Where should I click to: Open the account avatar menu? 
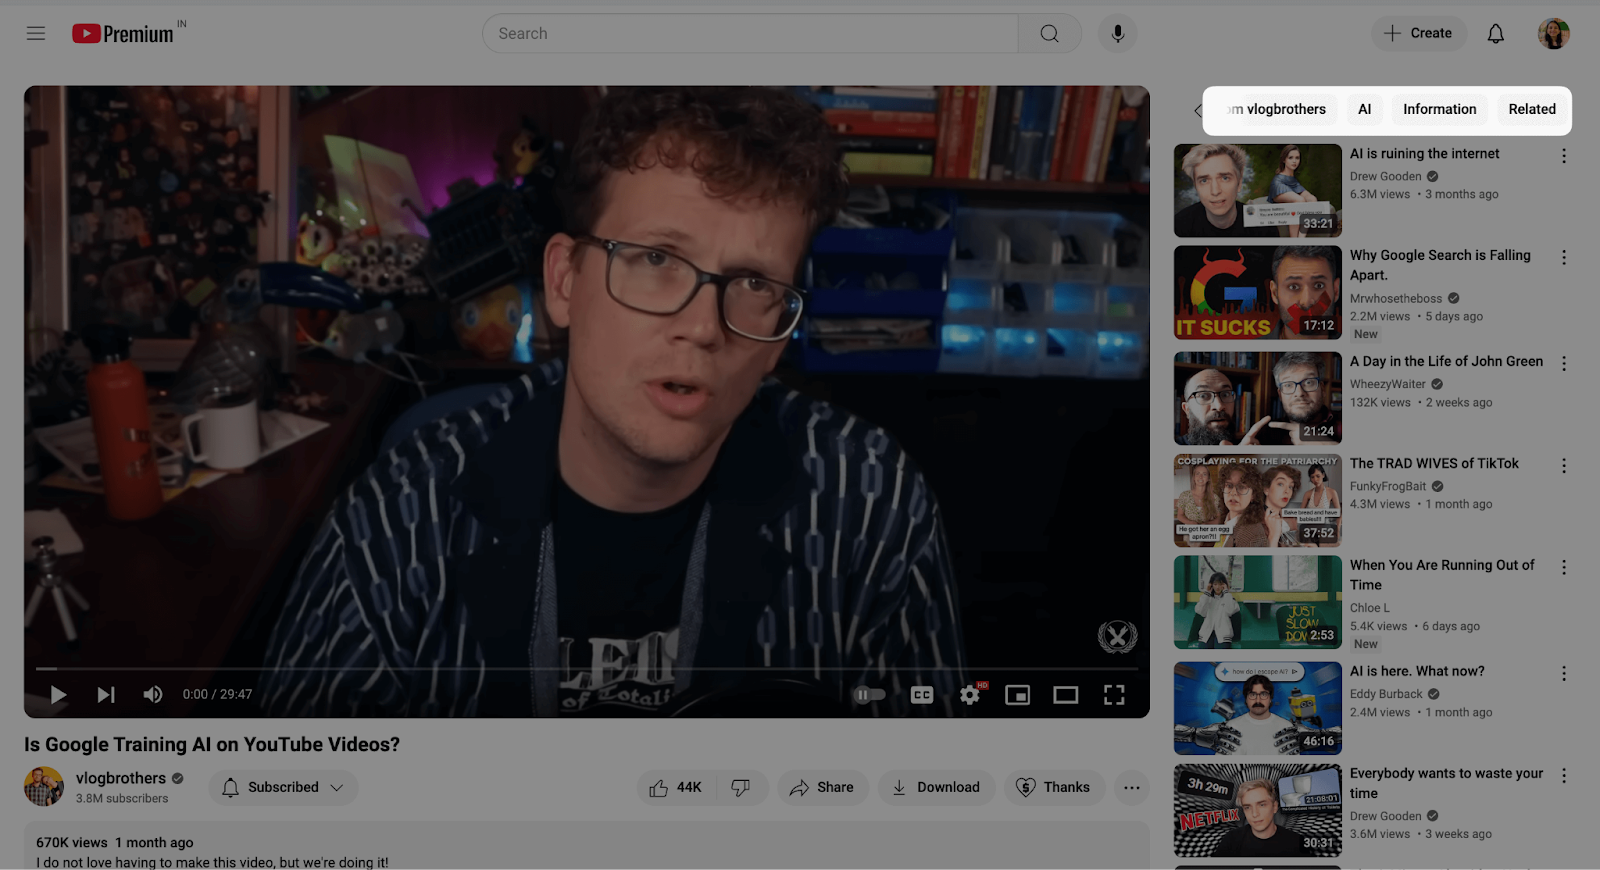pyautogui.click(x=1553, y=33)
